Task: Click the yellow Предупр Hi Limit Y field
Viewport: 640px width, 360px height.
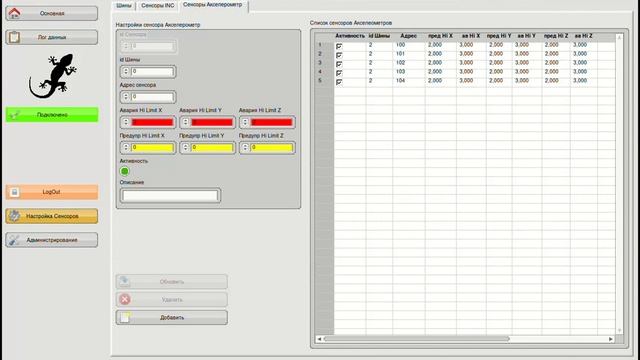Action: pos(212,148)
